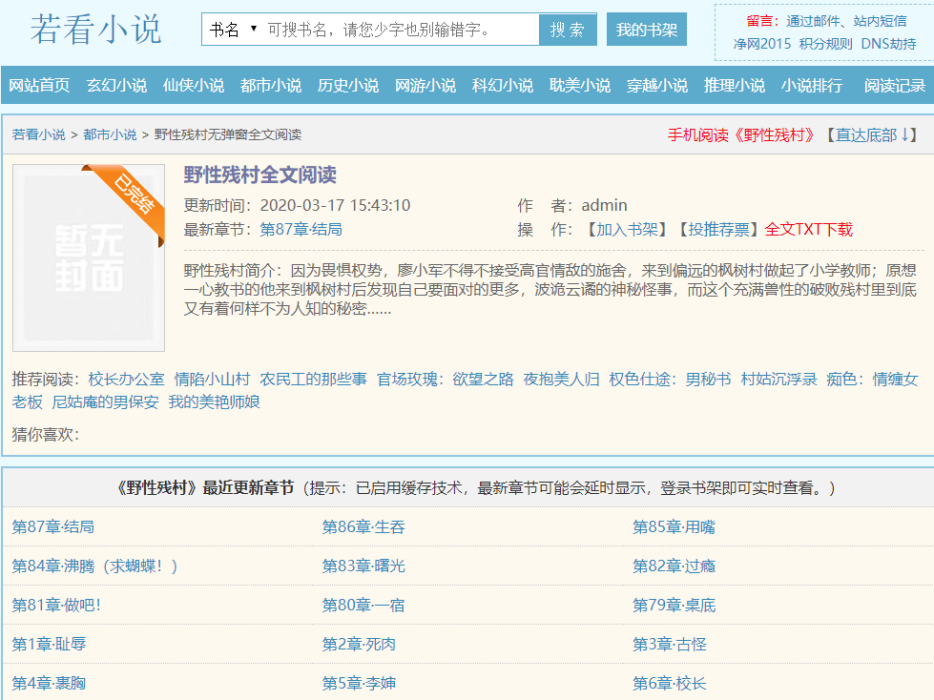Open chapter 第83章·曙光
The height and width of the screenshot is (700, 934).
tap(363, 566)
